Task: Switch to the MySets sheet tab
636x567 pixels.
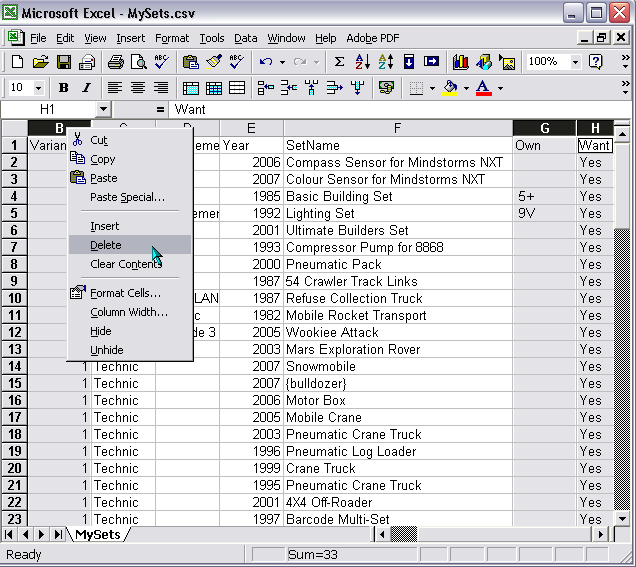Action: [x=98, y=535]
